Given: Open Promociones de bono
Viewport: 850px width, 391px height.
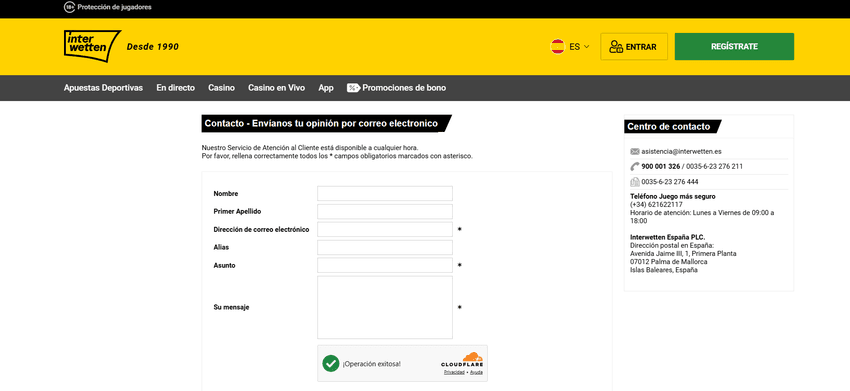Looking at the screenshot, I should tap(404, 88).
